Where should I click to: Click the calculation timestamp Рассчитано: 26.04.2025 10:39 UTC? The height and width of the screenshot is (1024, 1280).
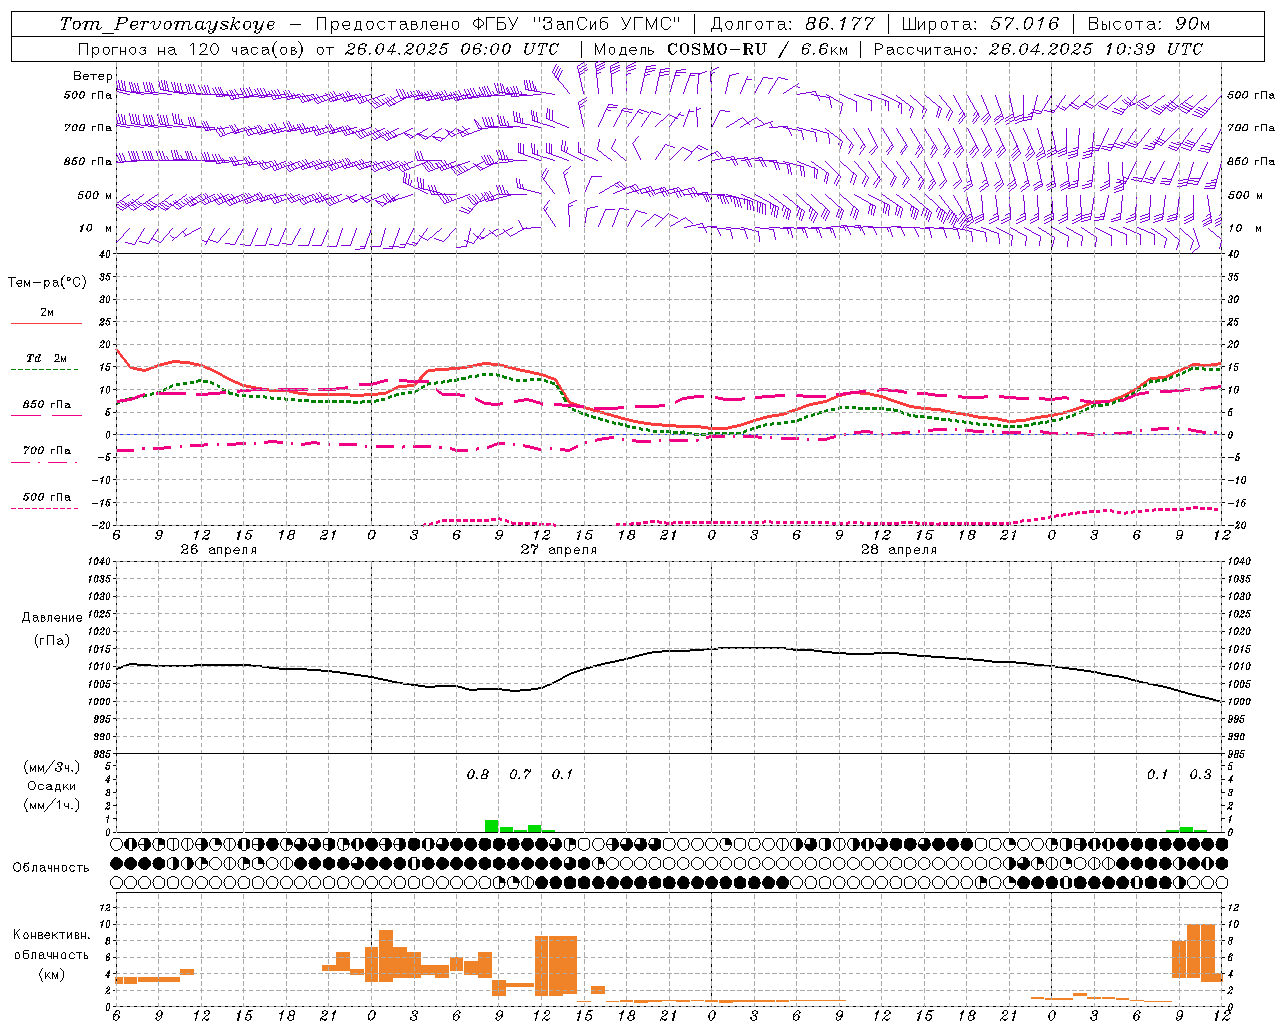click(x=1038, y=49)
